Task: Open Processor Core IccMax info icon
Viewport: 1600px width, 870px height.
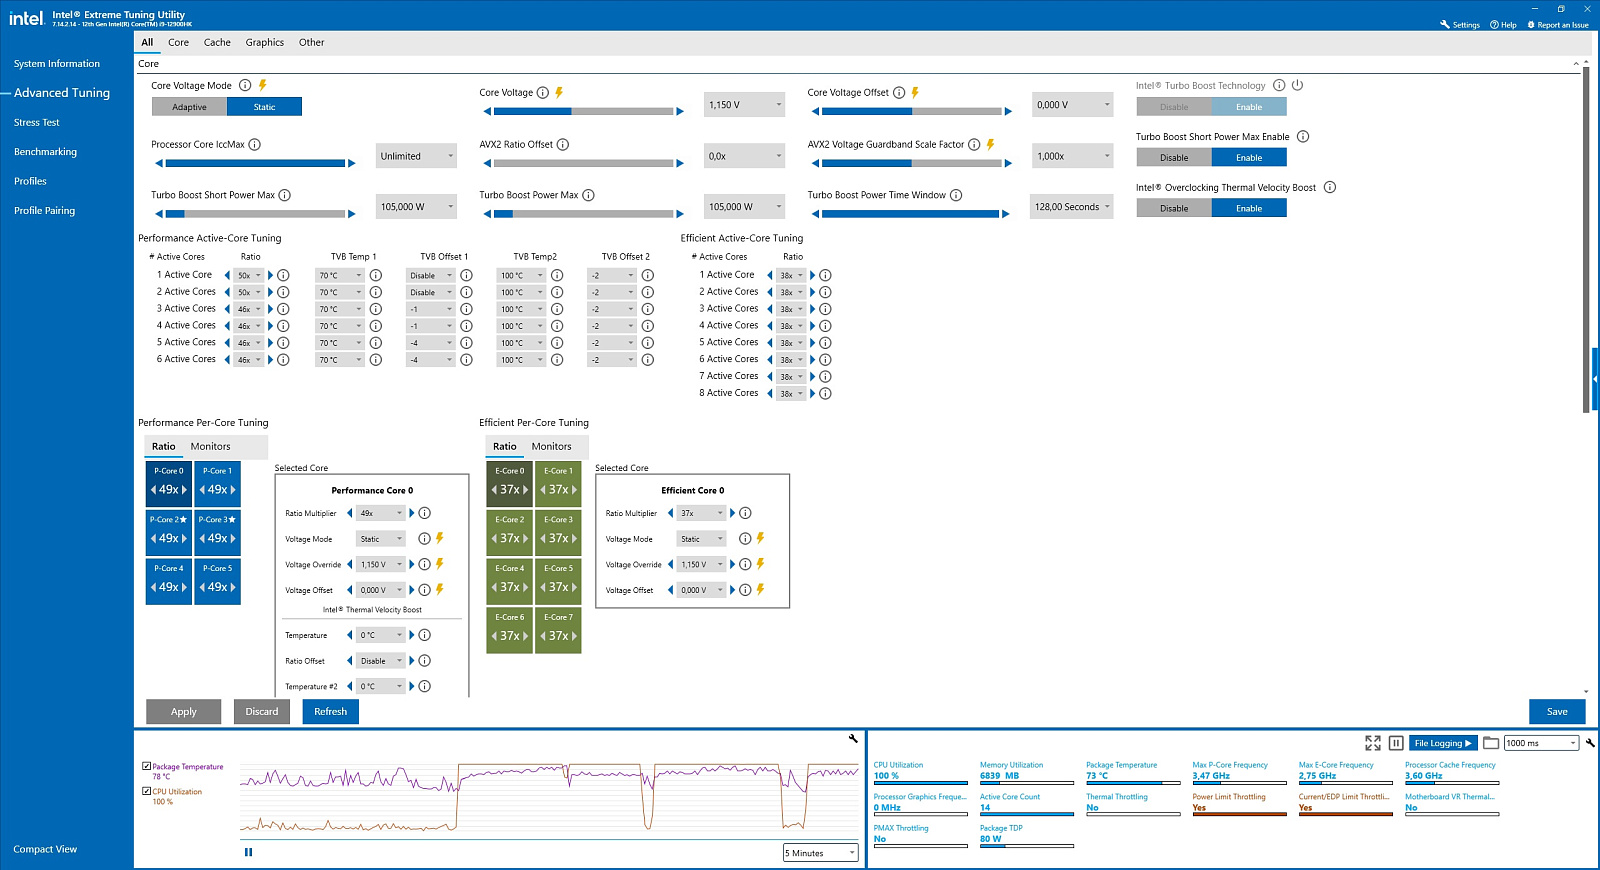Action: [255, 144]
